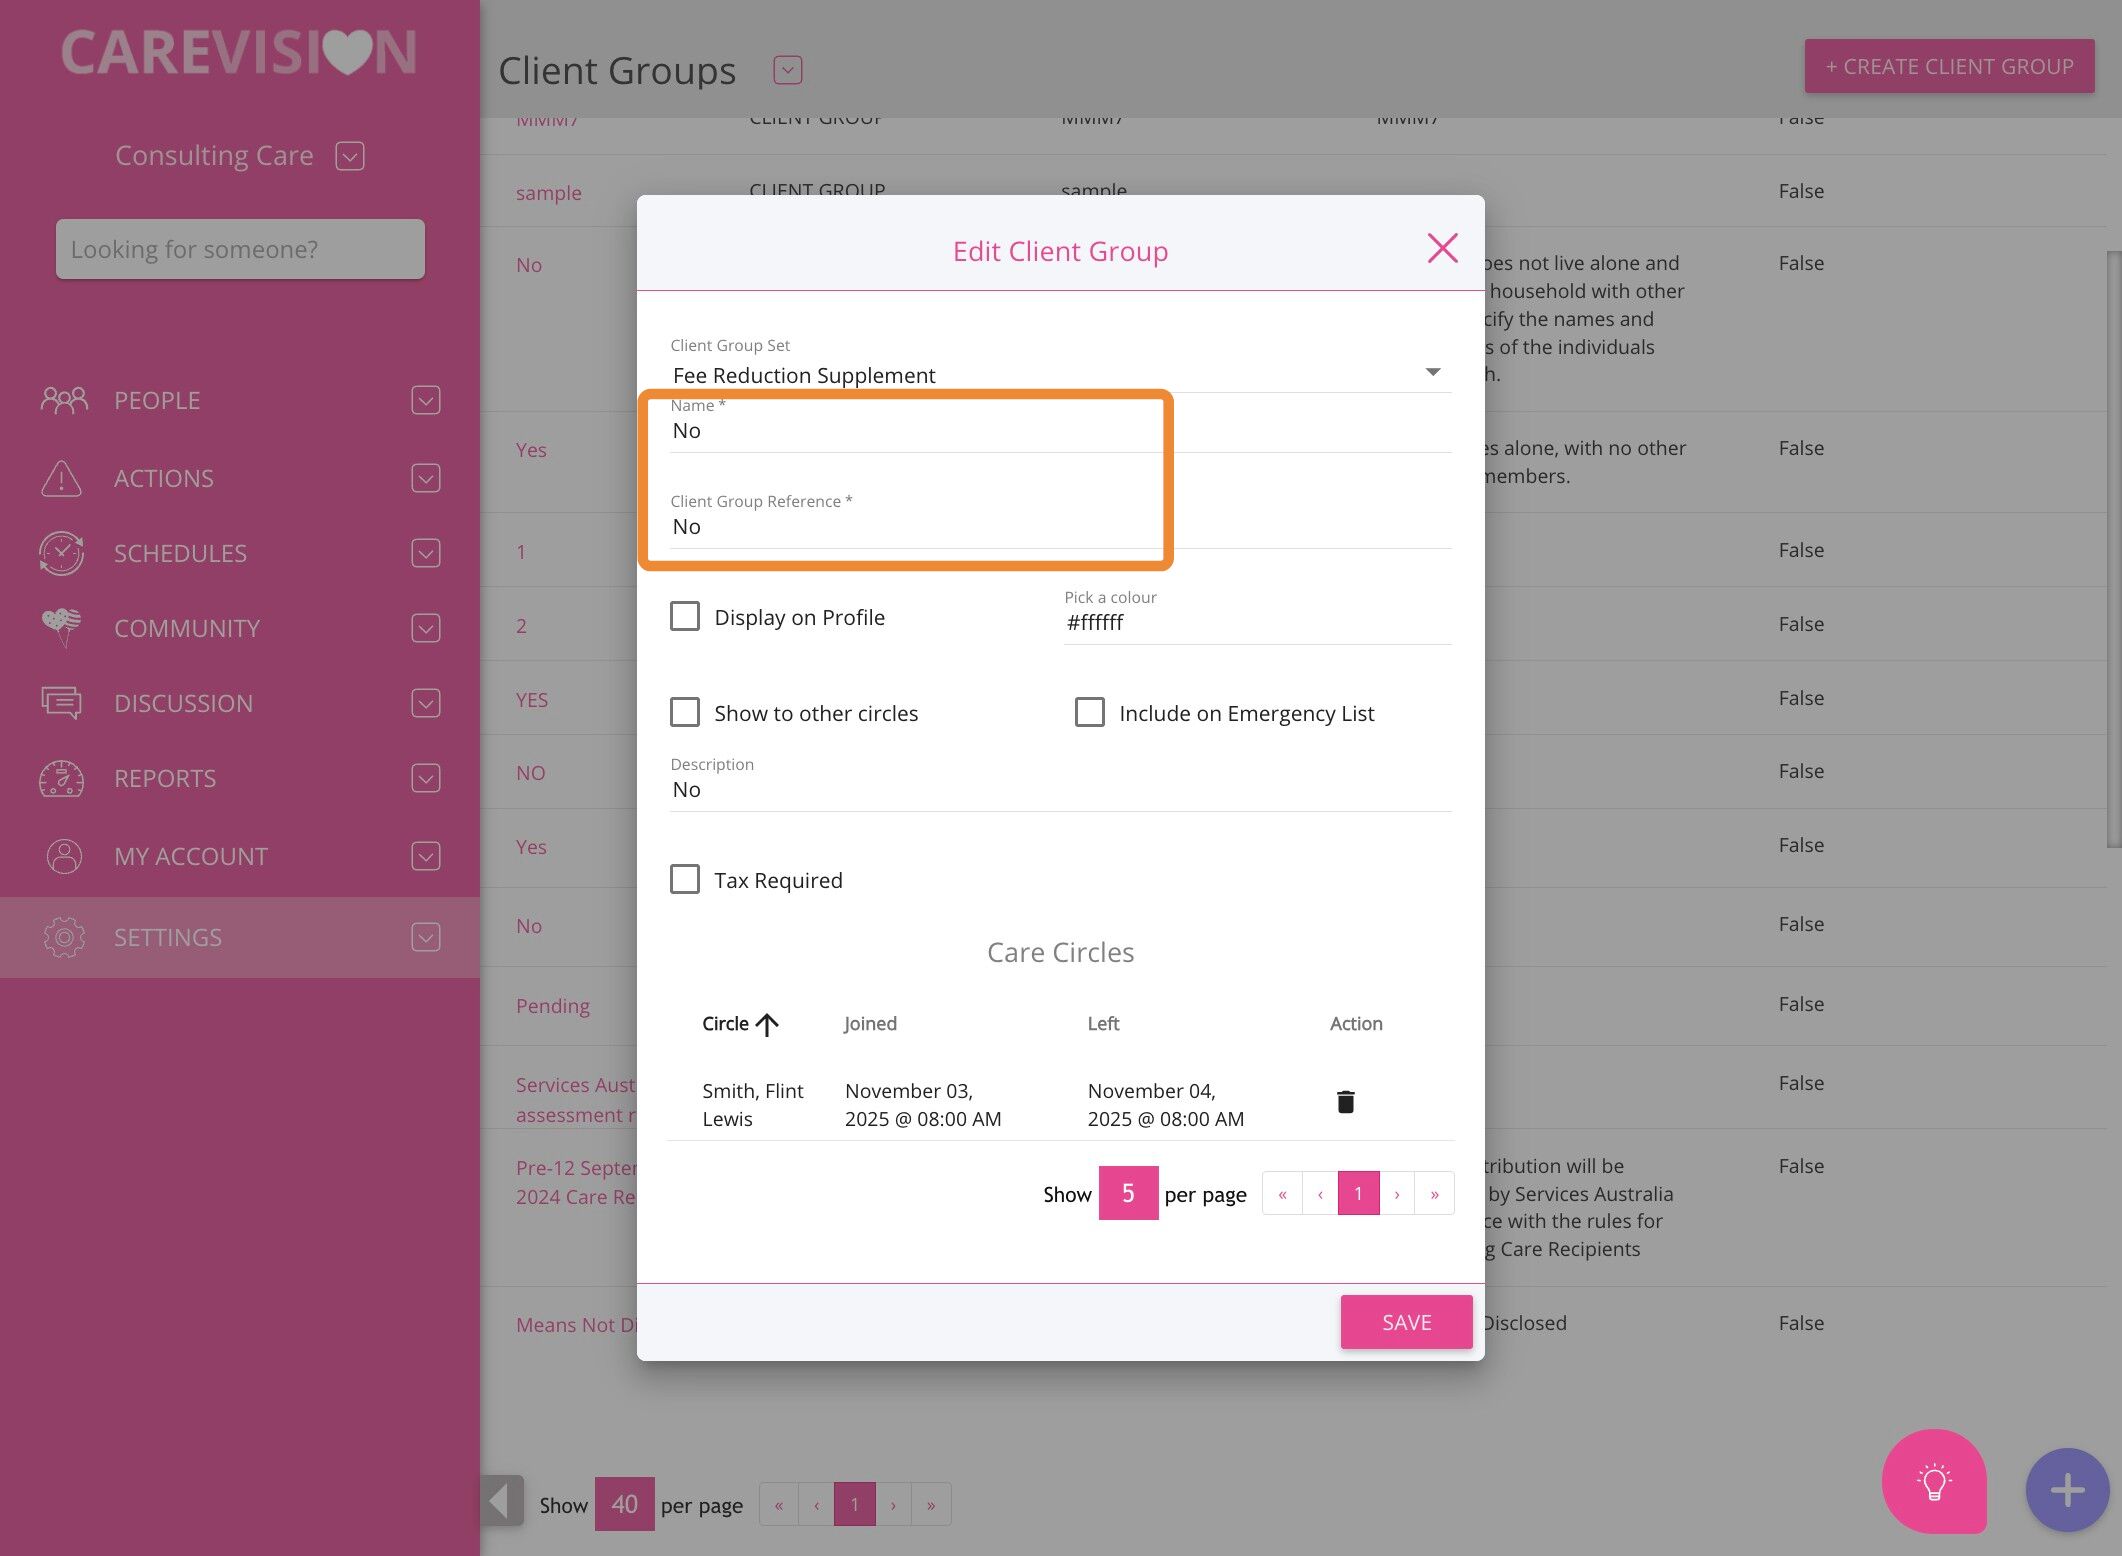Click the Pick a colour field
The image size is (2122, 1556).
coord(1255,622)
